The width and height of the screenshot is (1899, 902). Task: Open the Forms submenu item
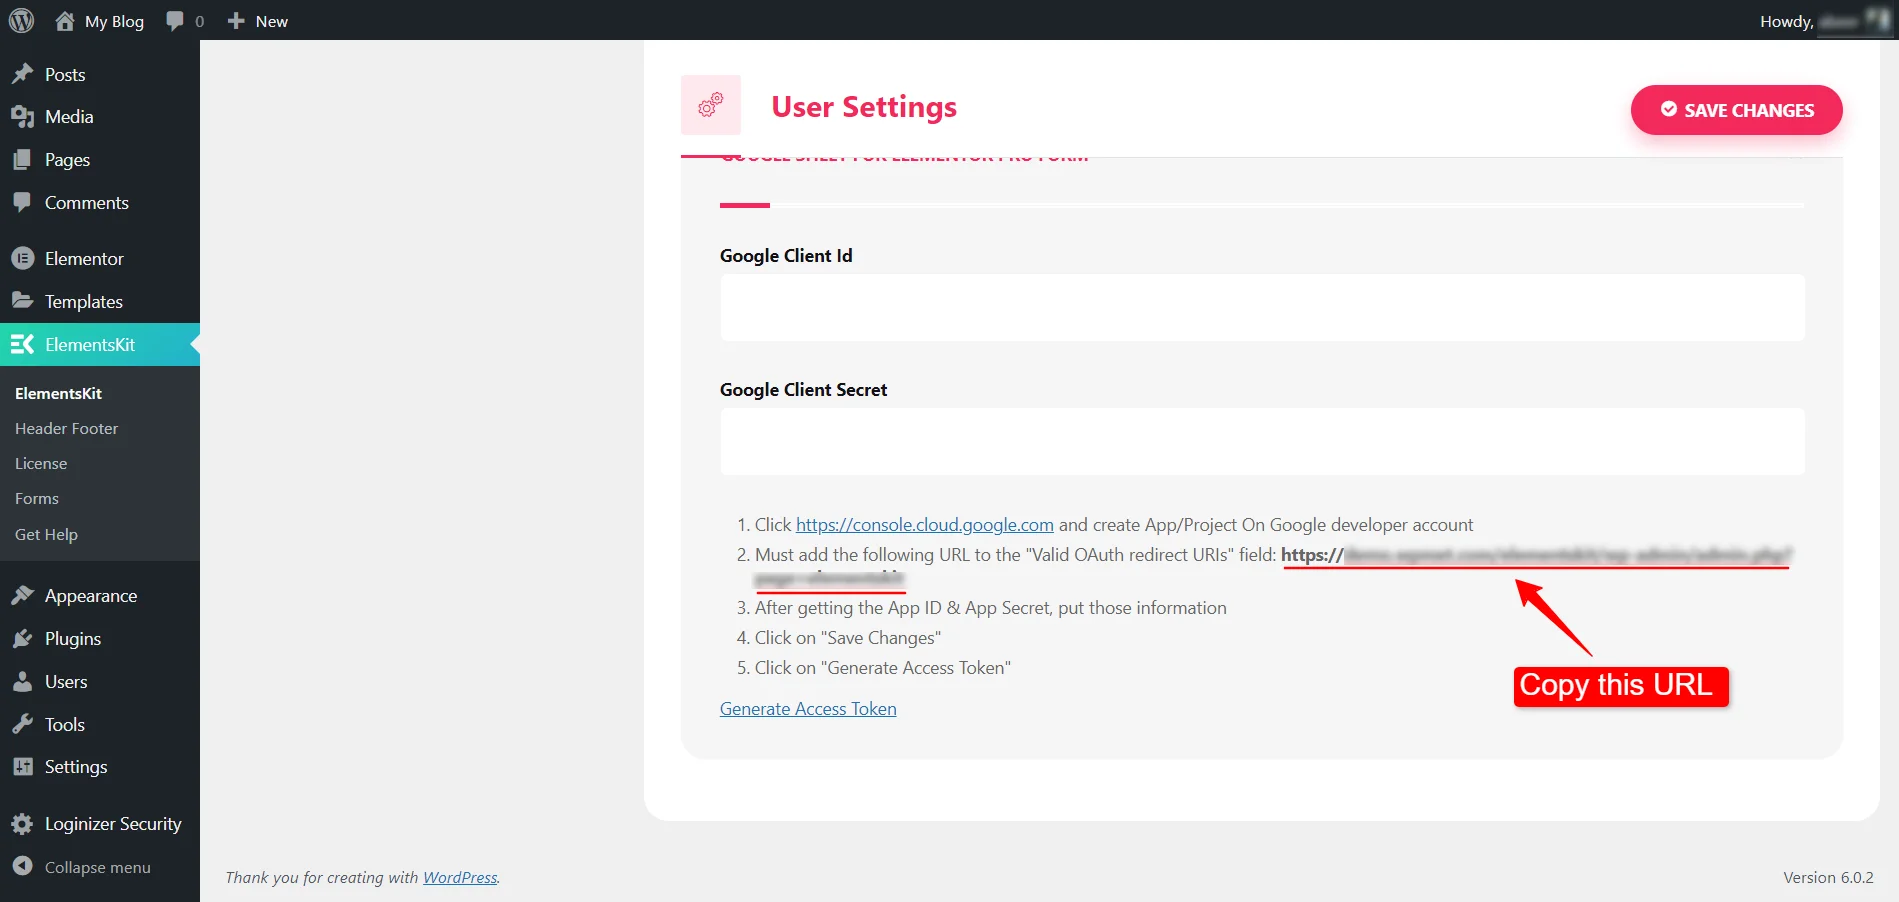37,498
